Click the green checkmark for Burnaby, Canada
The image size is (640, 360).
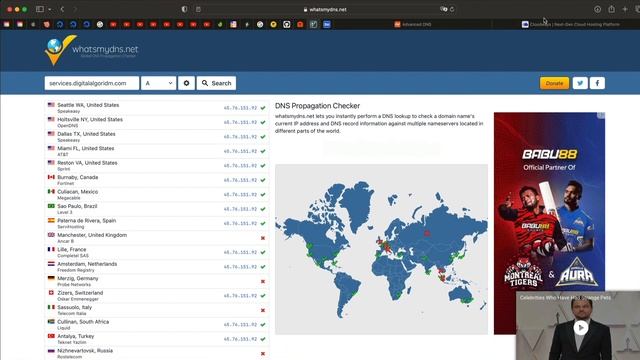coord(263,180)
